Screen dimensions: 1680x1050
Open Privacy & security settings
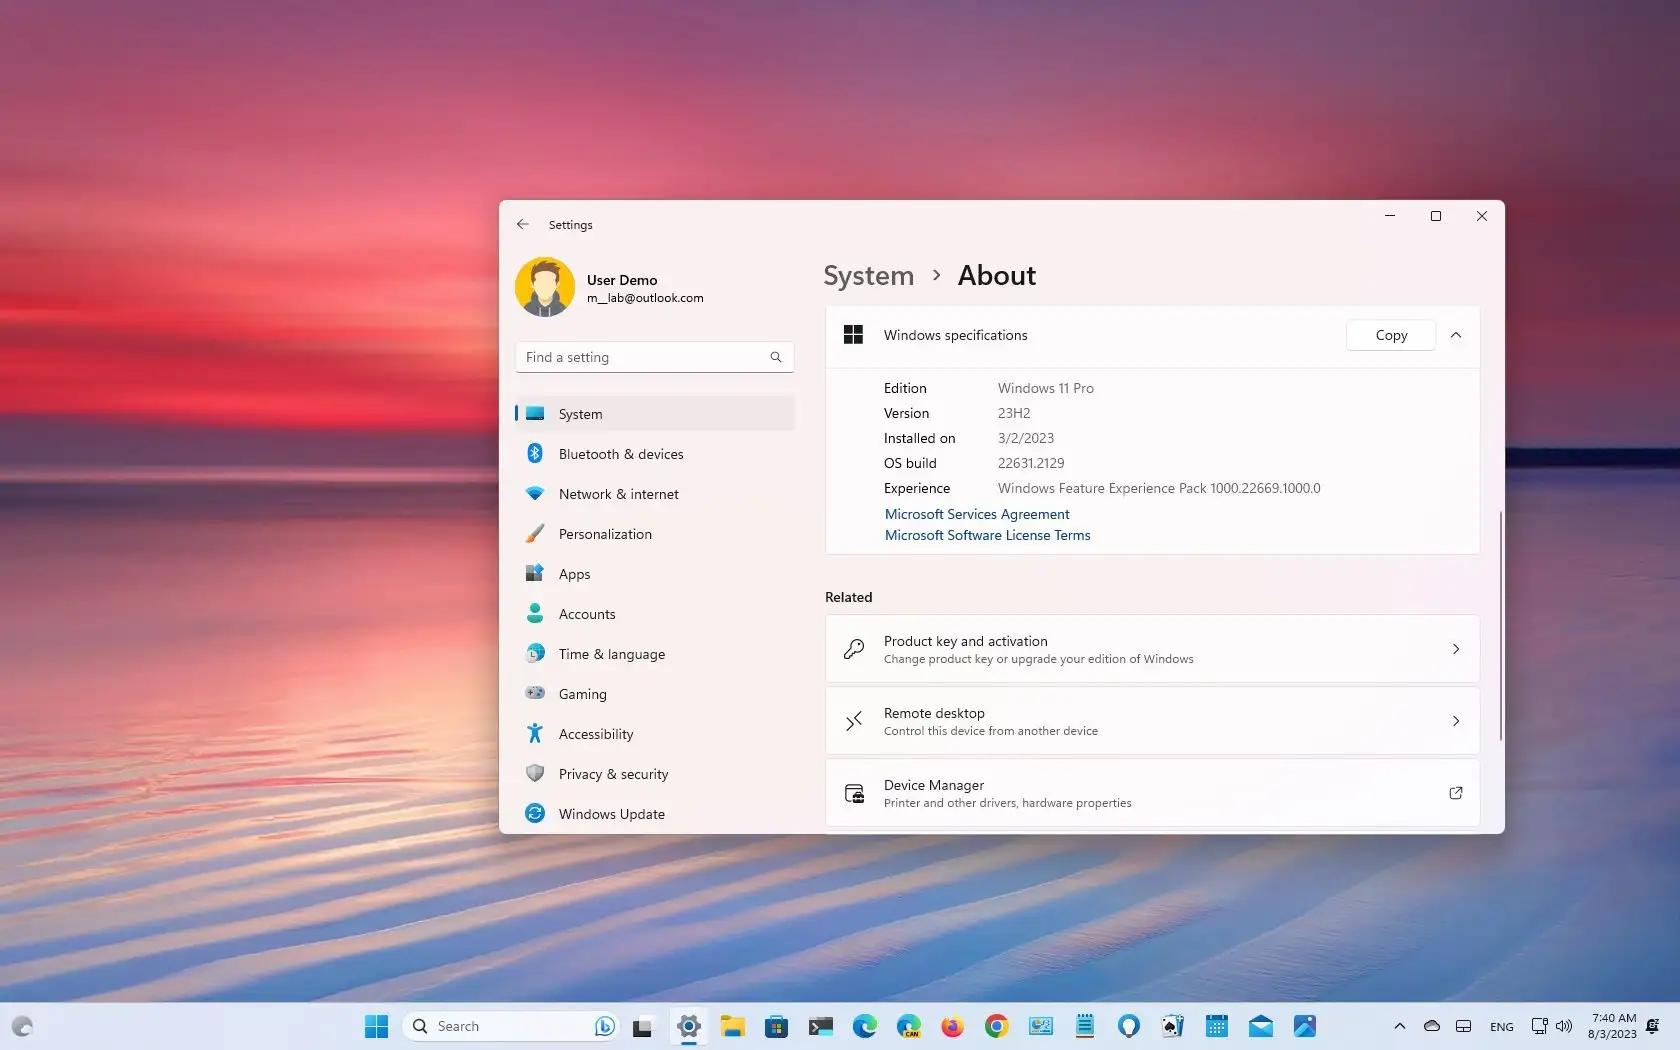click(x=655, y=774)
